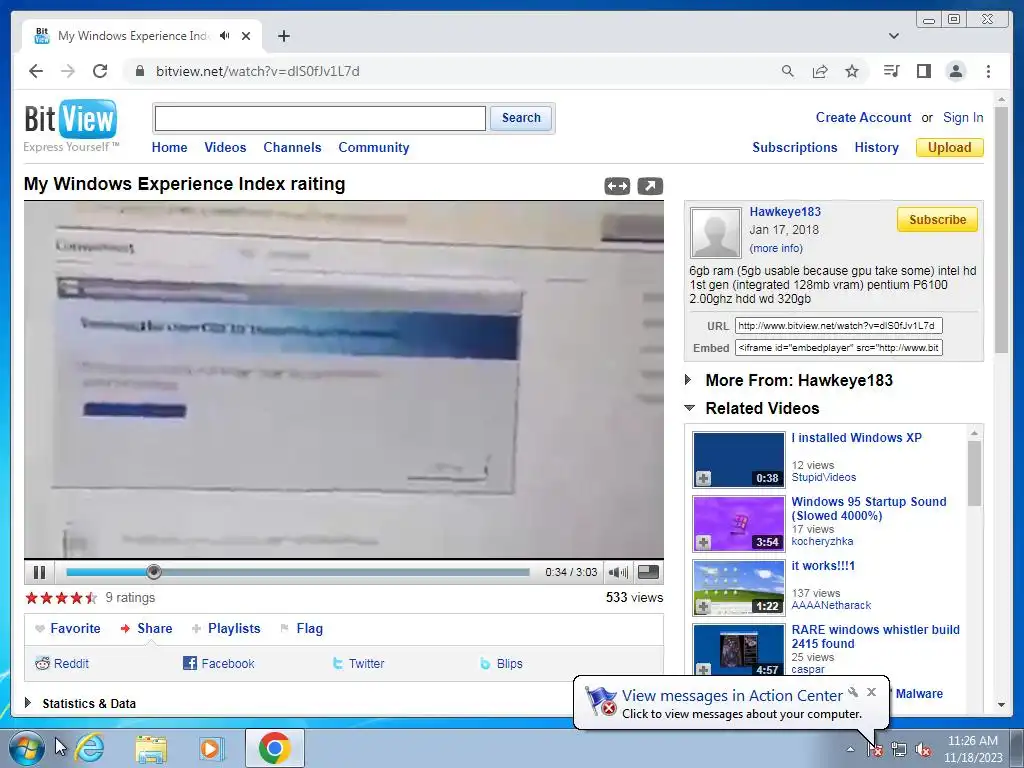Add 'it works!!!1' to queue plus icon
The image size is (1024, 768).
coord(703,607)
